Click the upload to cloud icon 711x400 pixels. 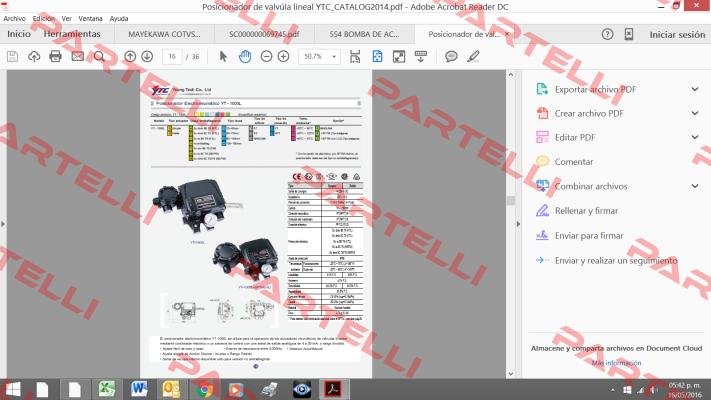click(34, 57)
